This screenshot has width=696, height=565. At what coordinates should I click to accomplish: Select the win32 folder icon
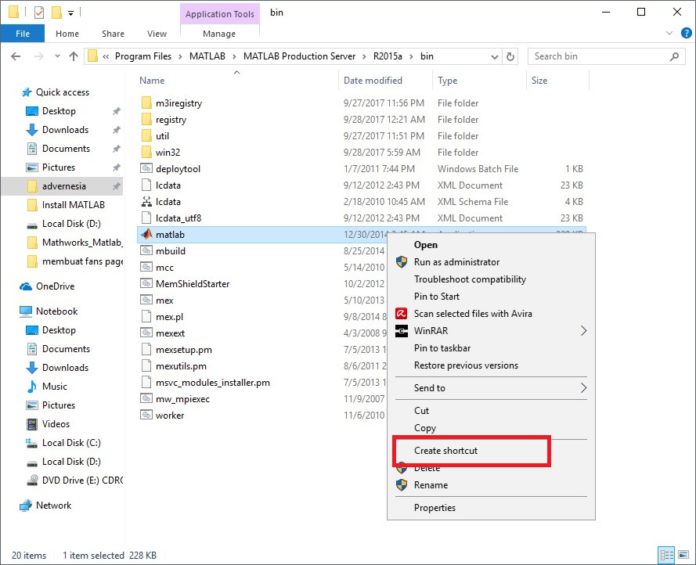point(146,152)
